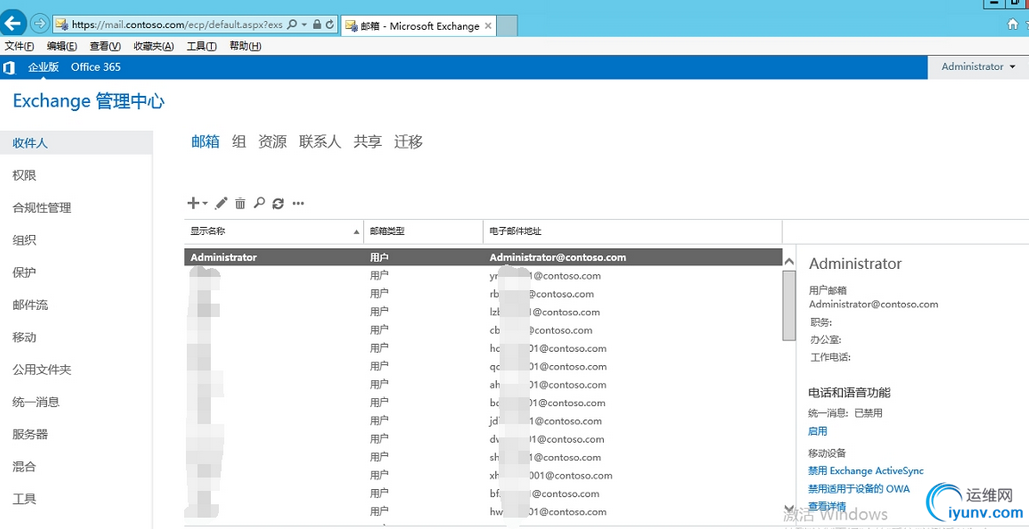This screenshot has width=1029, height=529.
Task: Click the mailbox list scrollbar thumb
Action: tap(789, 305)
